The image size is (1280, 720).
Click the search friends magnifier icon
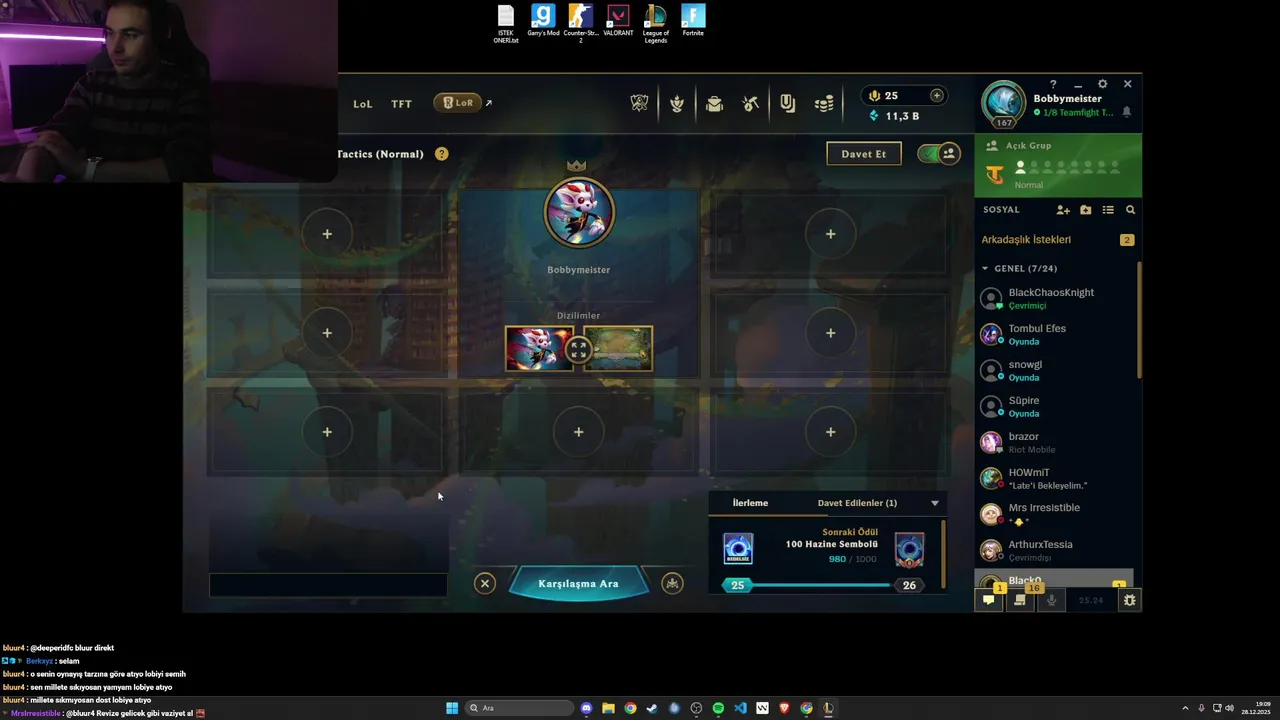click(x=1130, y=210)
